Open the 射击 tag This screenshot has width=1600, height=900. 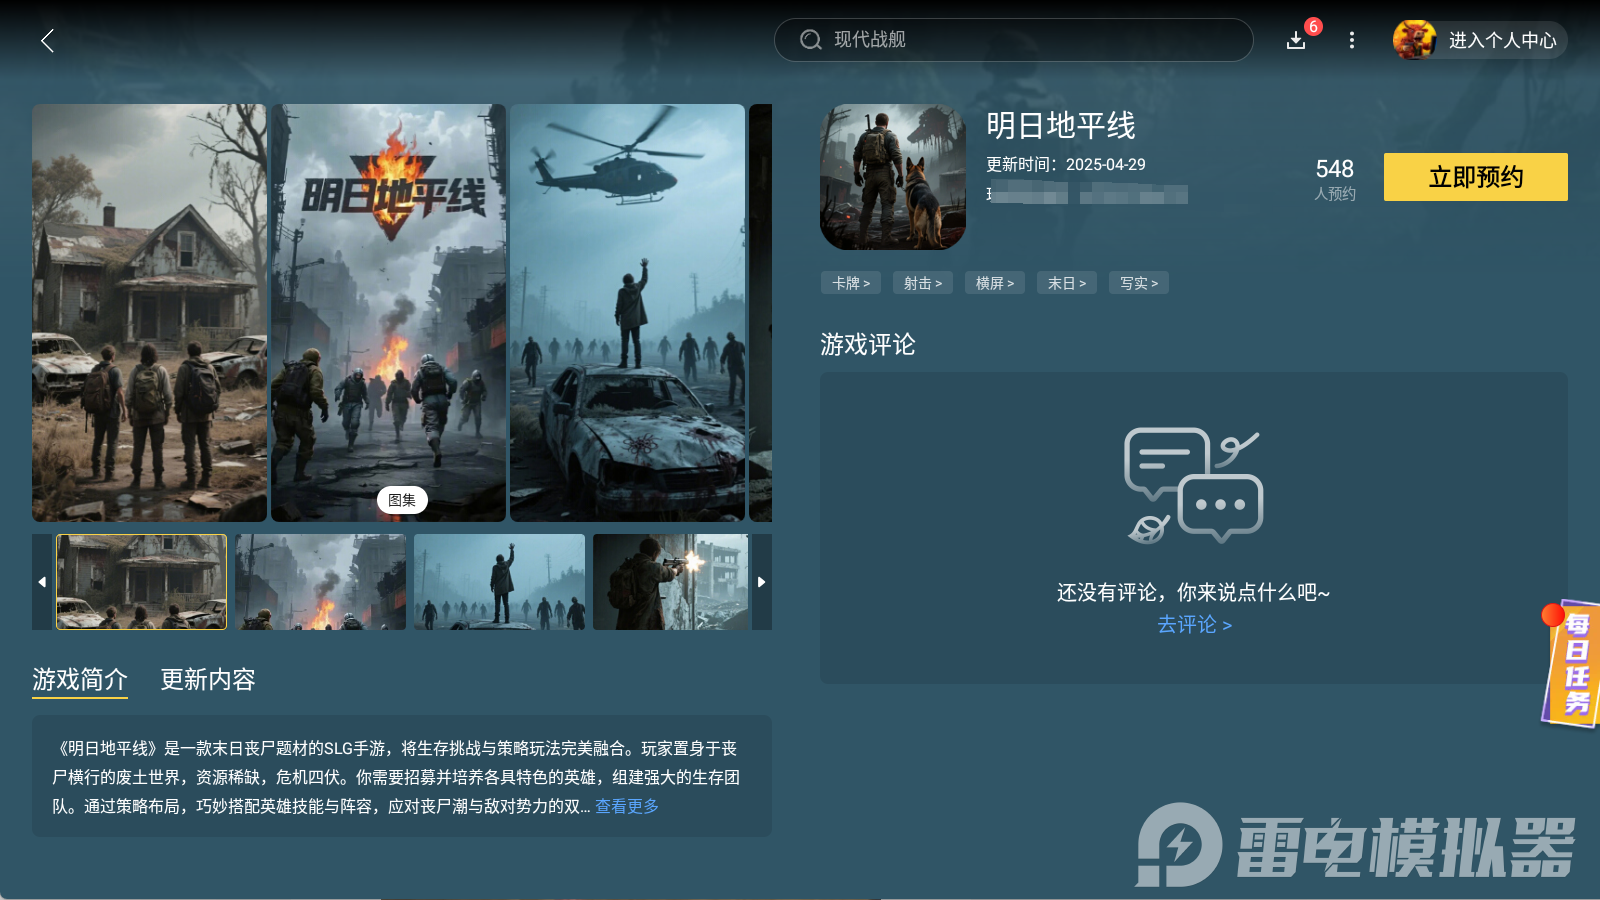pyautogui.click(x=923, y=283)
